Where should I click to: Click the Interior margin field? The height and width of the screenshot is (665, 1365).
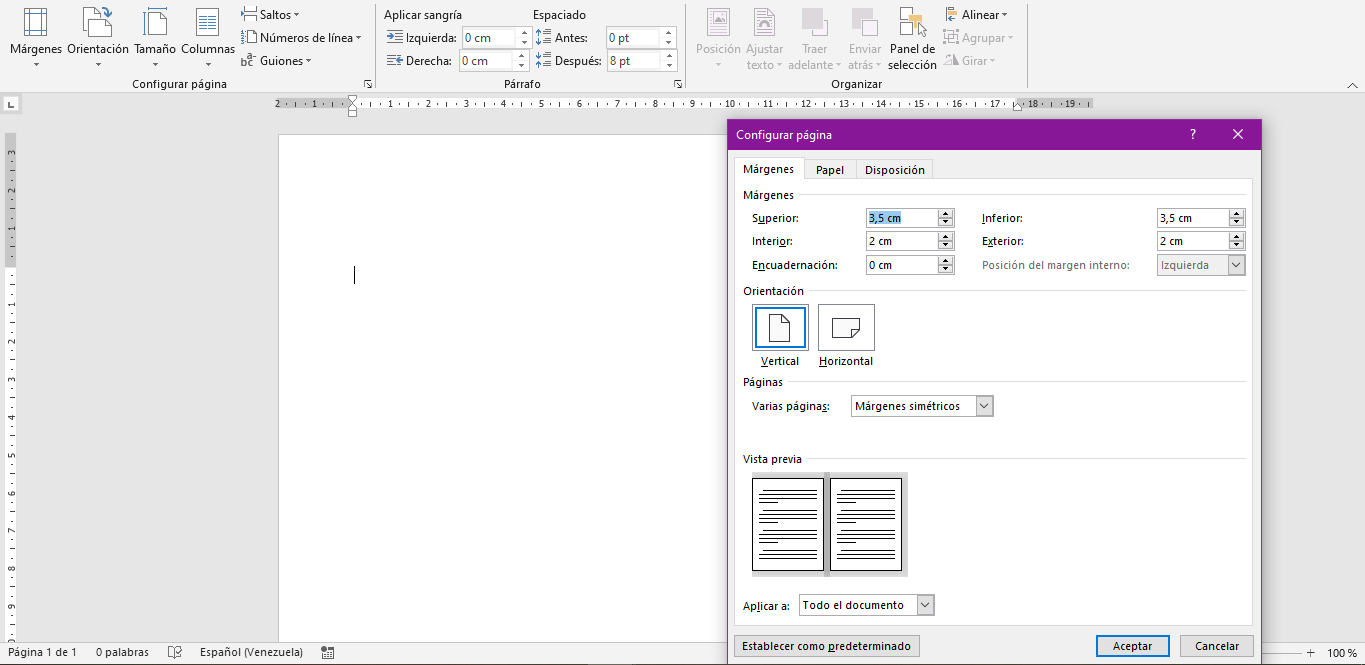click(902, 241)
